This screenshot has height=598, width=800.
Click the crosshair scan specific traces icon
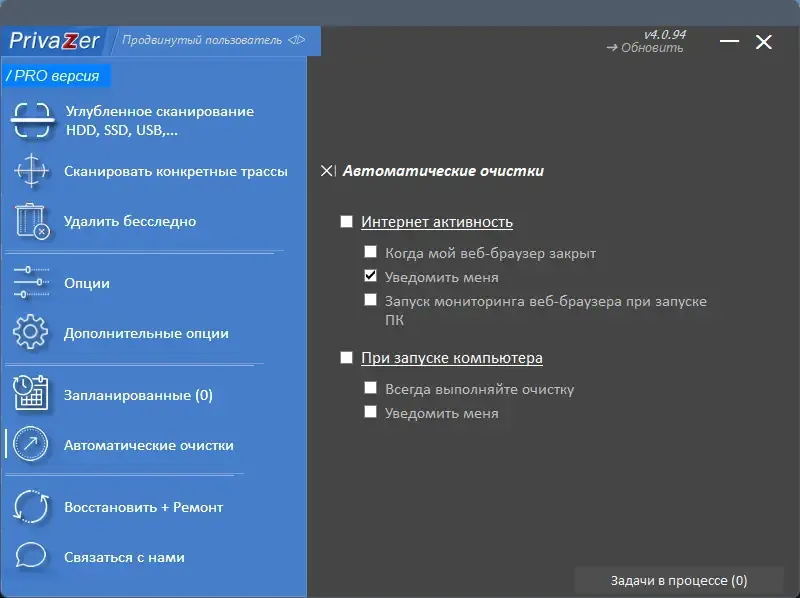32,171
